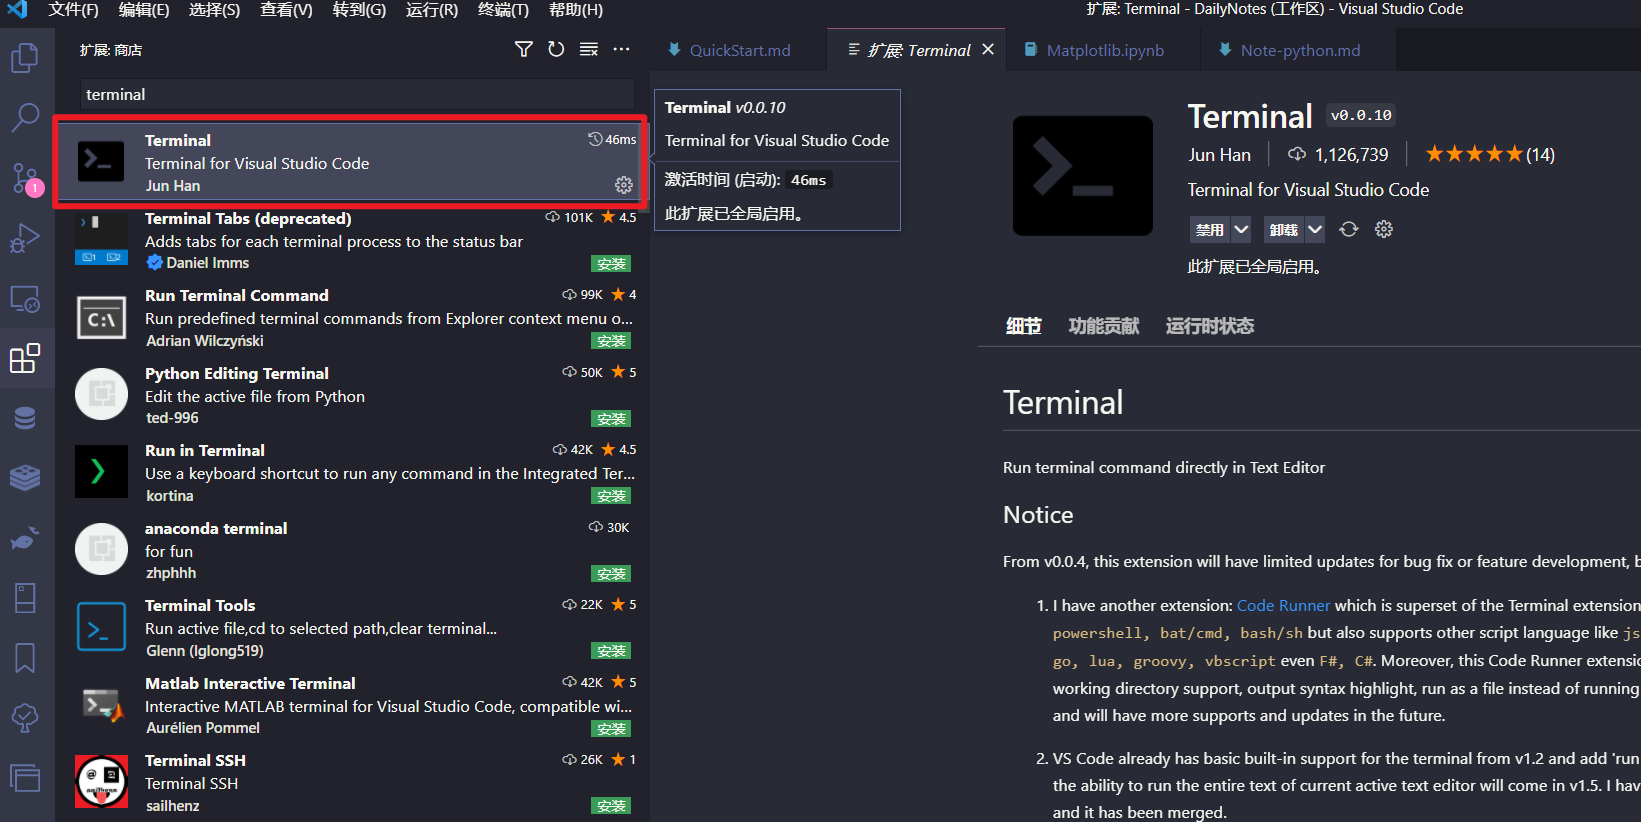
Task: Refresh the extensions list
Action: click(x=556, y=49)
